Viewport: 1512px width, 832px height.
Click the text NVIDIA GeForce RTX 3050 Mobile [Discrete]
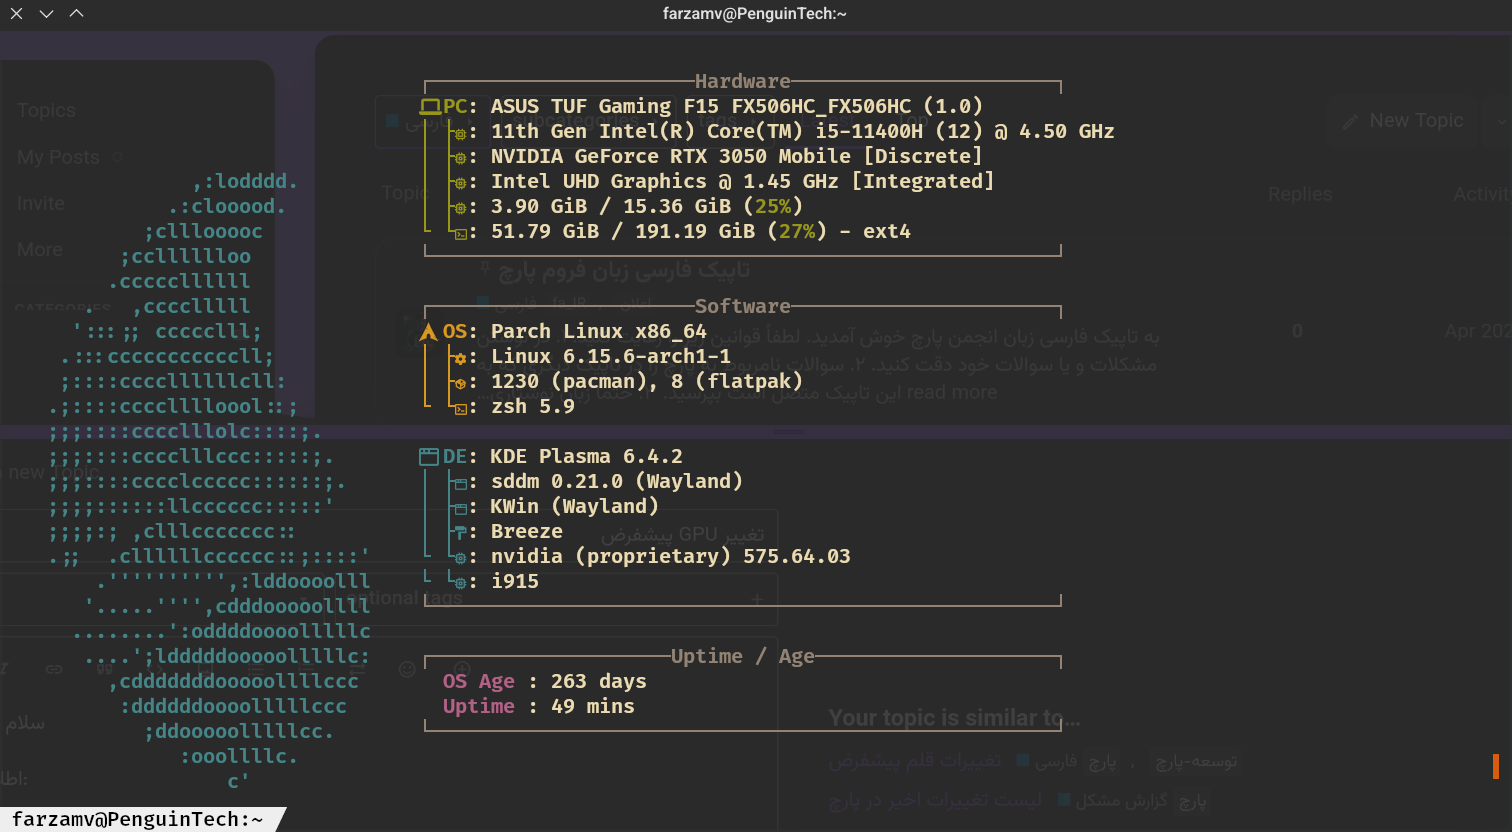click(x=737, y=157)
